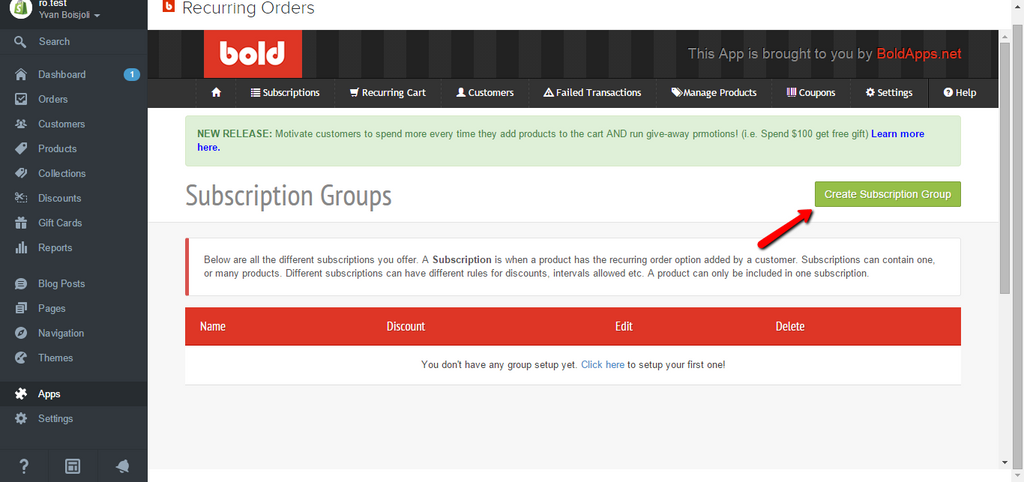Go to Failed Transactions in the navigation bar
The image size is (1024, 482).
click(x=592, y=93)
